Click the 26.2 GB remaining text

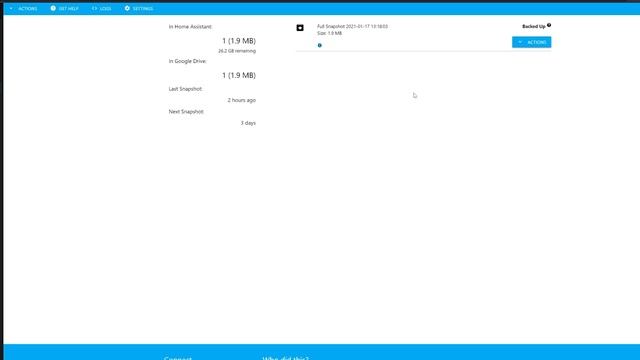237,51
